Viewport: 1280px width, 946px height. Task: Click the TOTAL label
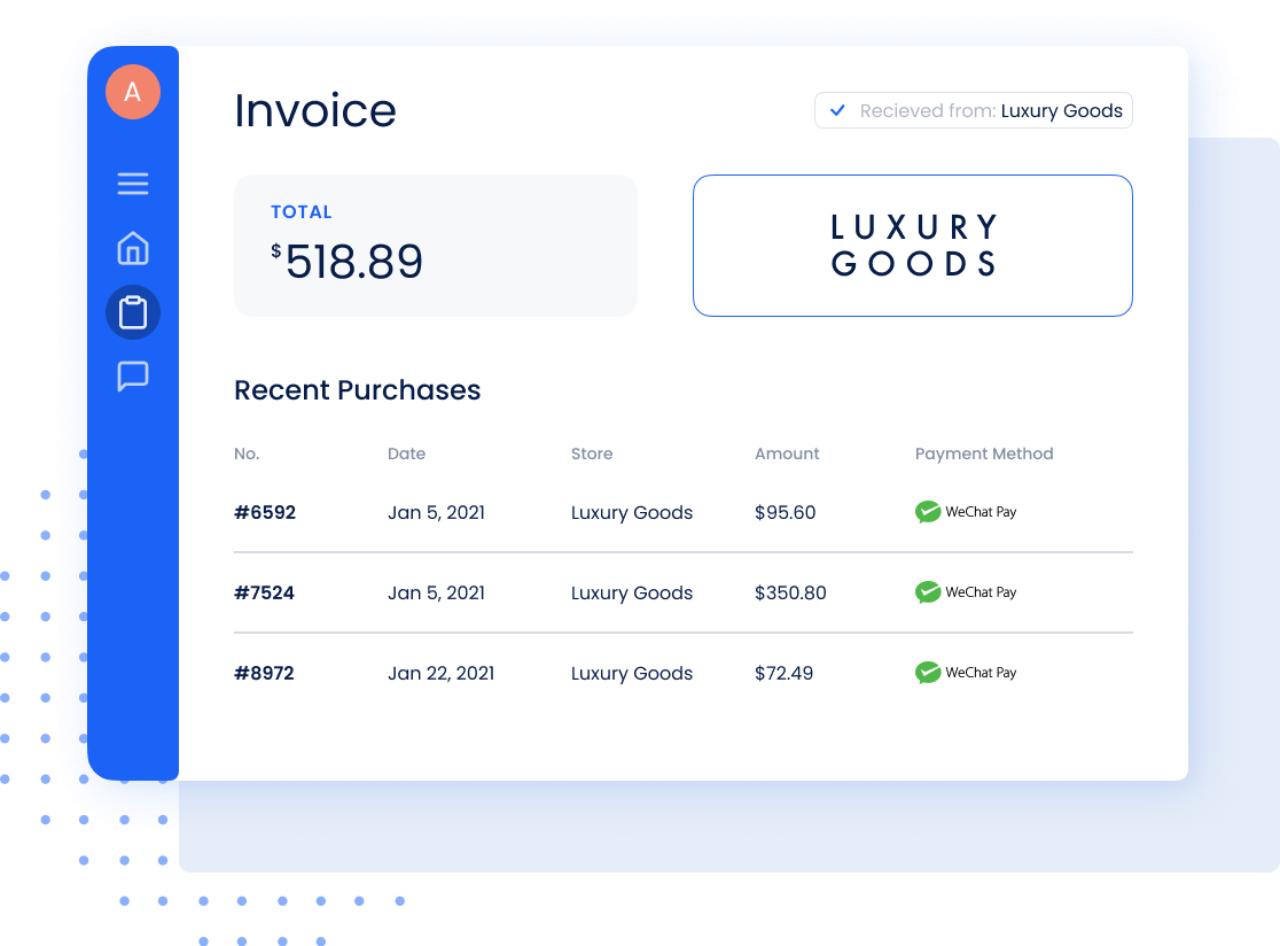301,212
